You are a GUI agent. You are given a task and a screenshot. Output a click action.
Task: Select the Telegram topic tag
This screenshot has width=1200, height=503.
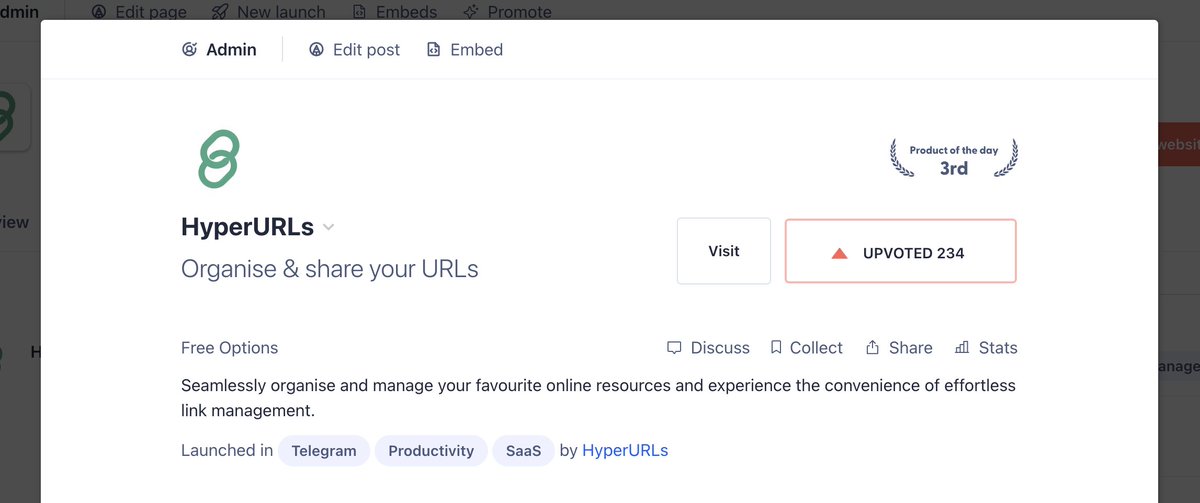pos(324,451)
